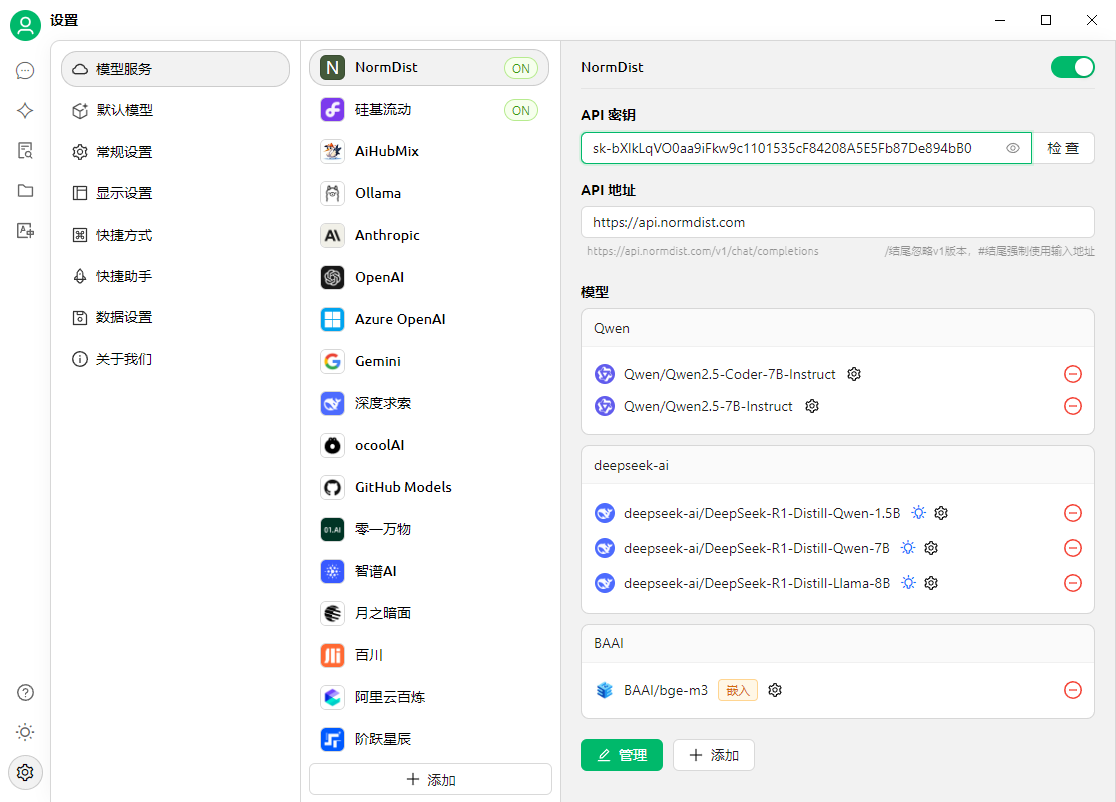The width and height of the screenshot is (1116, 802).
Task: Select the NormDist provider
Action: [x=429, y=68]
